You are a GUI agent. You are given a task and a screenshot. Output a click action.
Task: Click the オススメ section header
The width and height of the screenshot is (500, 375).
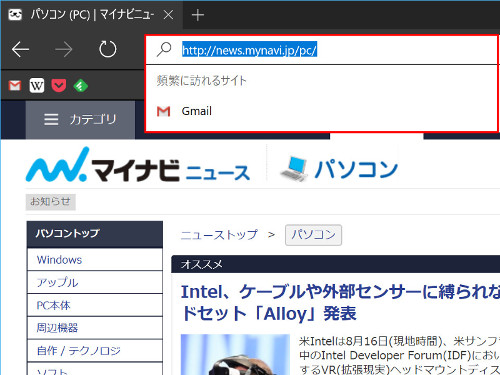[335, 264]
